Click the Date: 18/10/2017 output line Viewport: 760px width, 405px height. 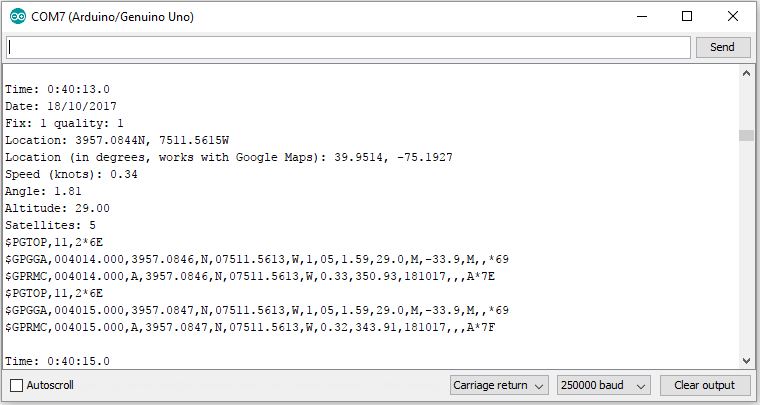(61, 106)
